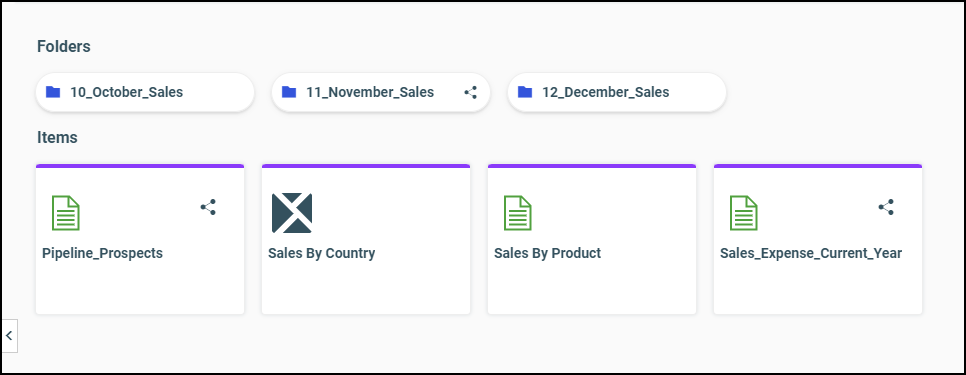Click the green document icon of Sales_Expense_Current_Year
This screenshot has height=375, width=966.
(x=744, y=213)
